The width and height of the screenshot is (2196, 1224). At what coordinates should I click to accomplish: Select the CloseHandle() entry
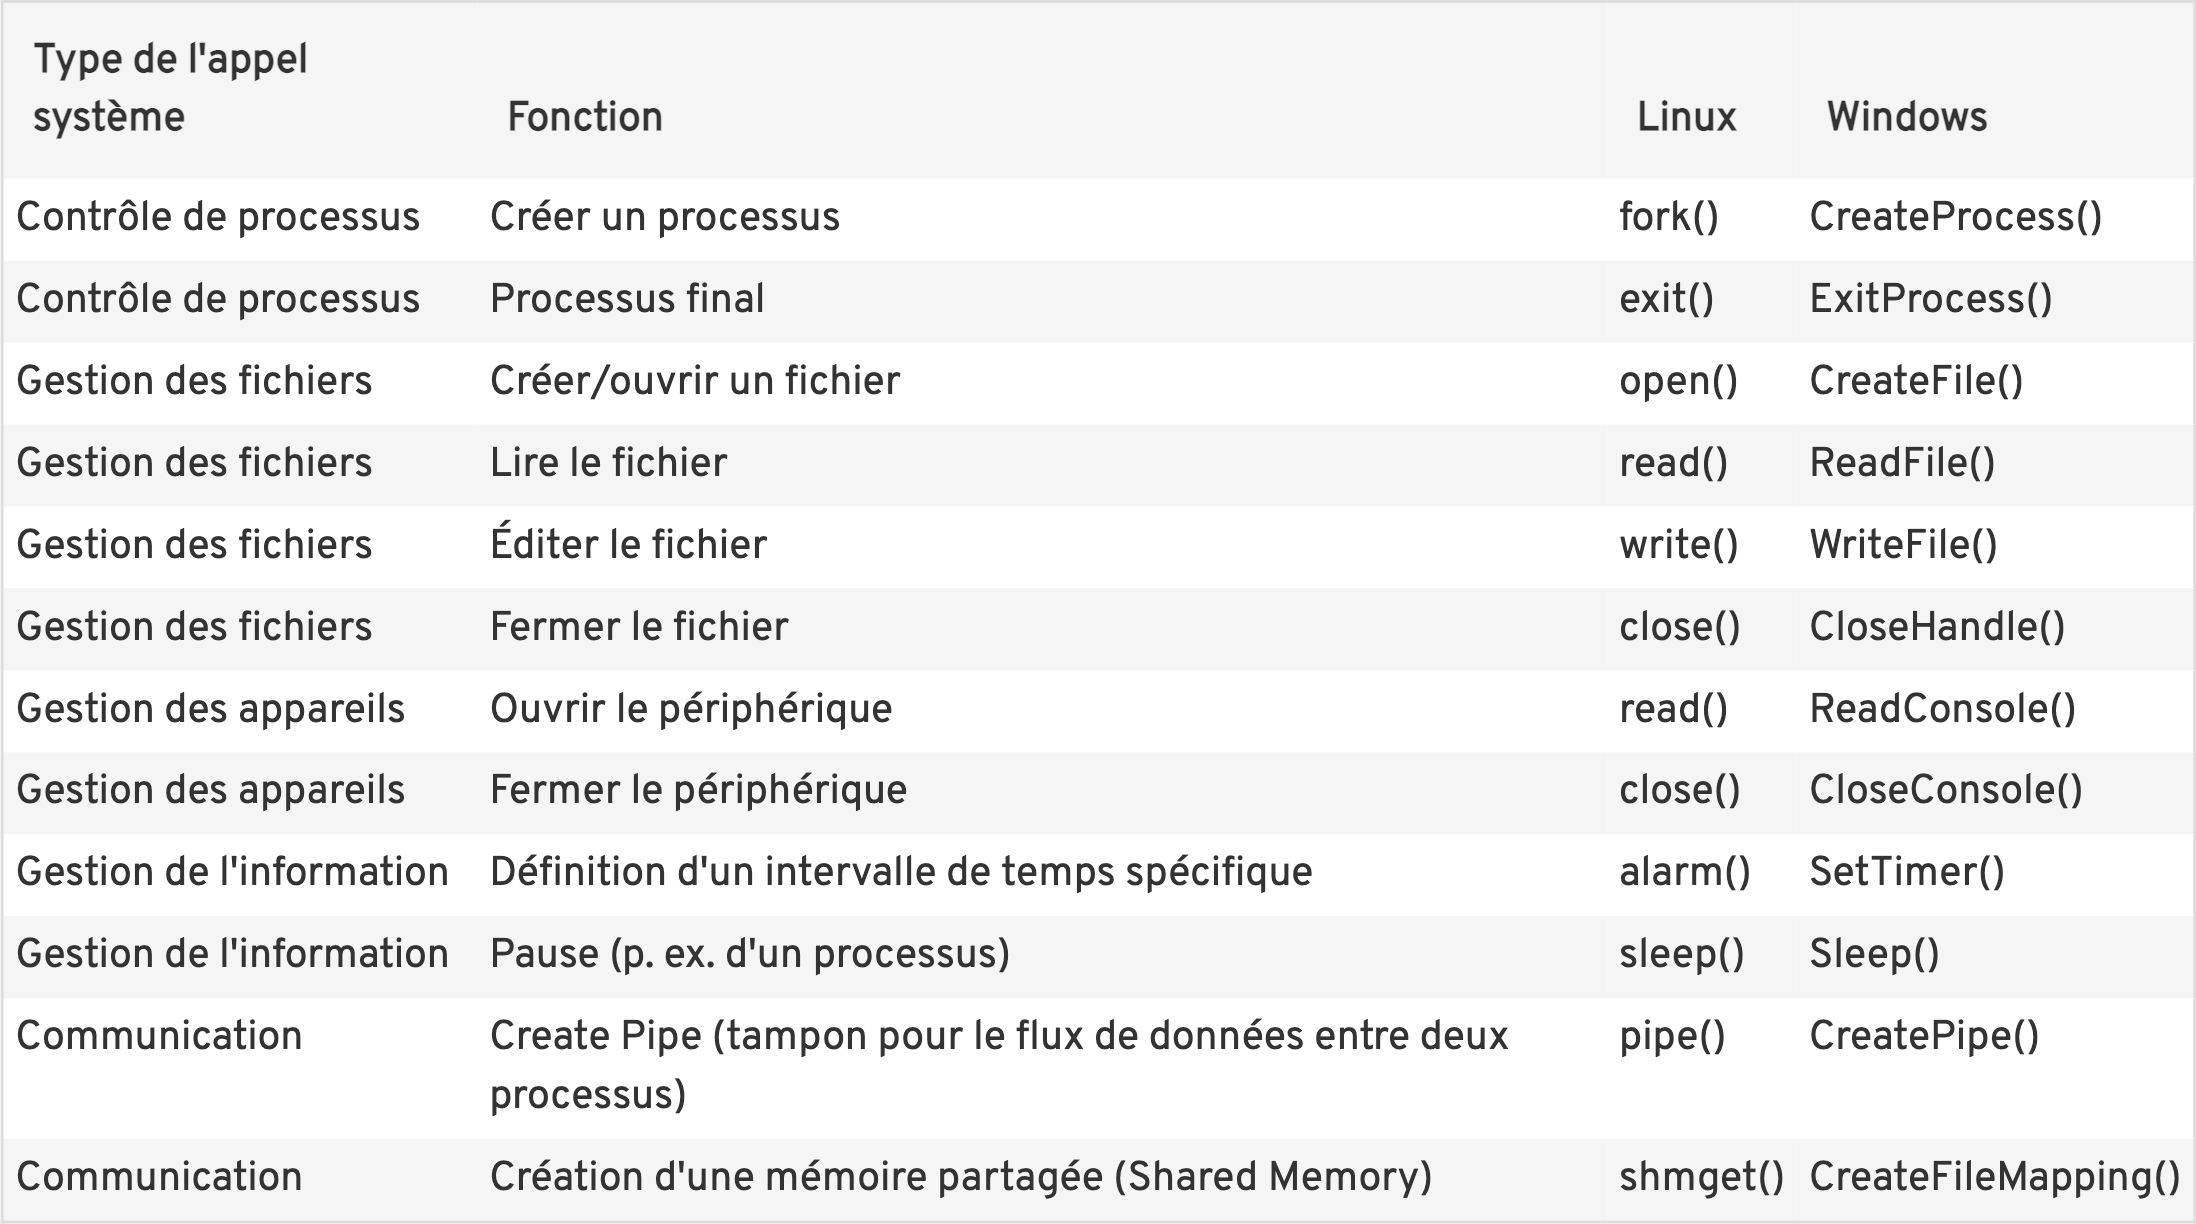(1937, 627)
